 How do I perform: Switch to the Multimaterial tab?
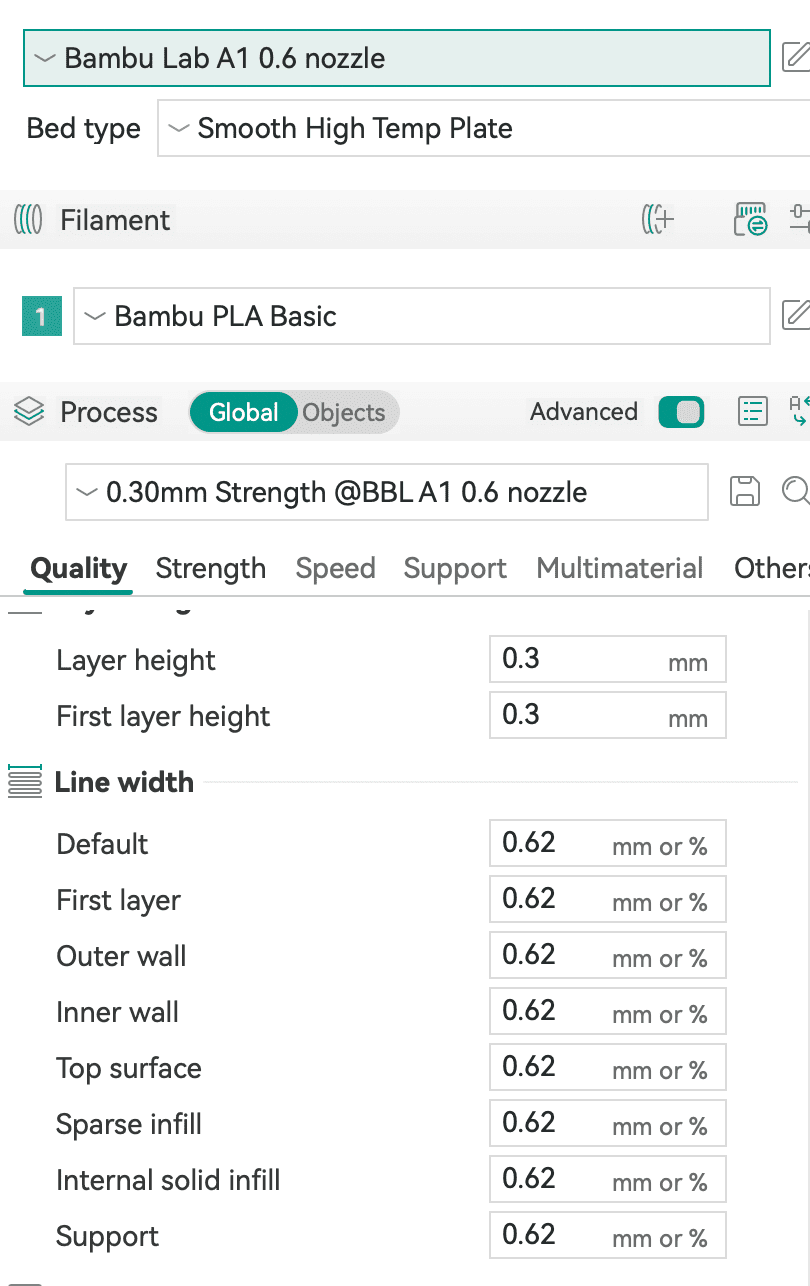coord(620,569)
